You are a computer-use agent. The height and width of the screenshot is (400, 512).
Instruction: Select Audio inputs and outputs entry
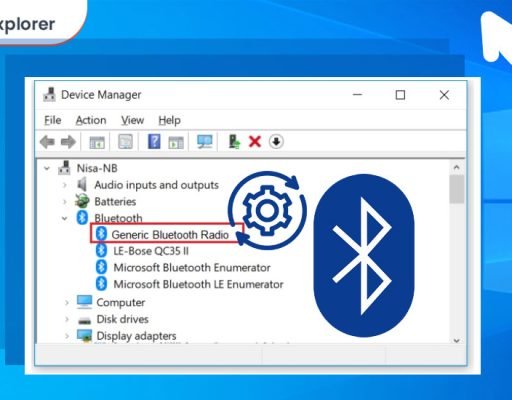click(156, 185)
